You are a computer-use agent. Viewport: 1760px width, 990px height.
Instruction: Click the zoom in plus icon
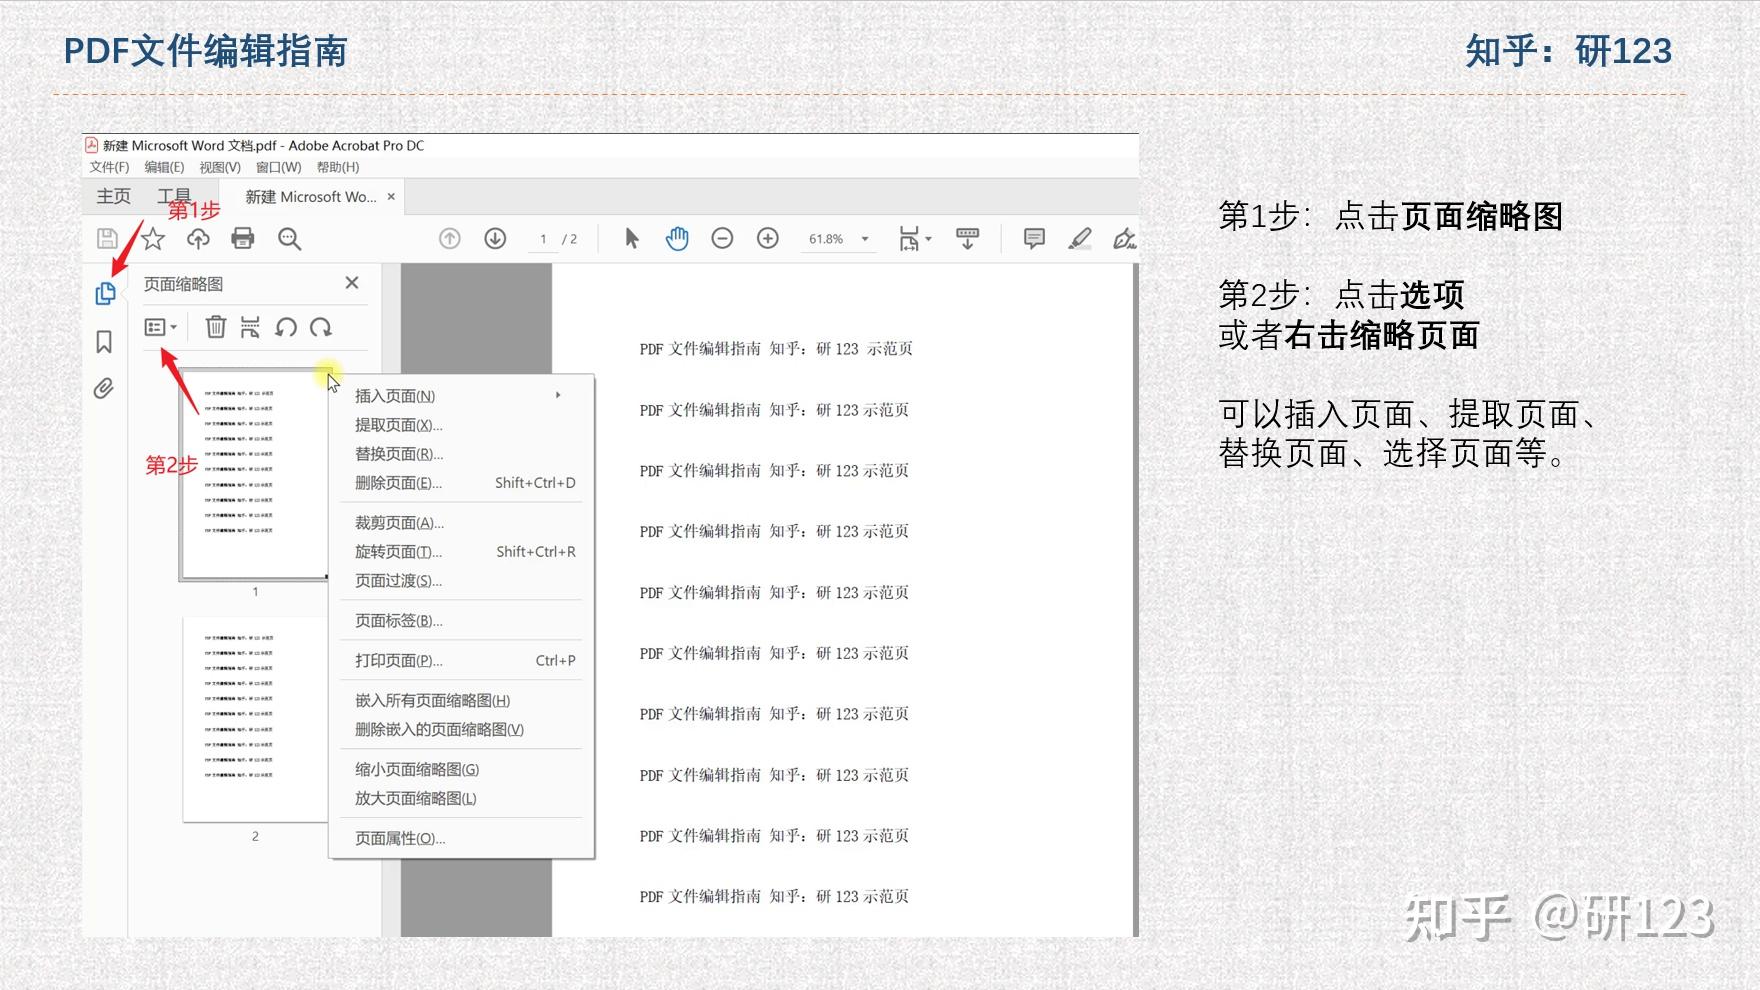click(x=768, y=238)
